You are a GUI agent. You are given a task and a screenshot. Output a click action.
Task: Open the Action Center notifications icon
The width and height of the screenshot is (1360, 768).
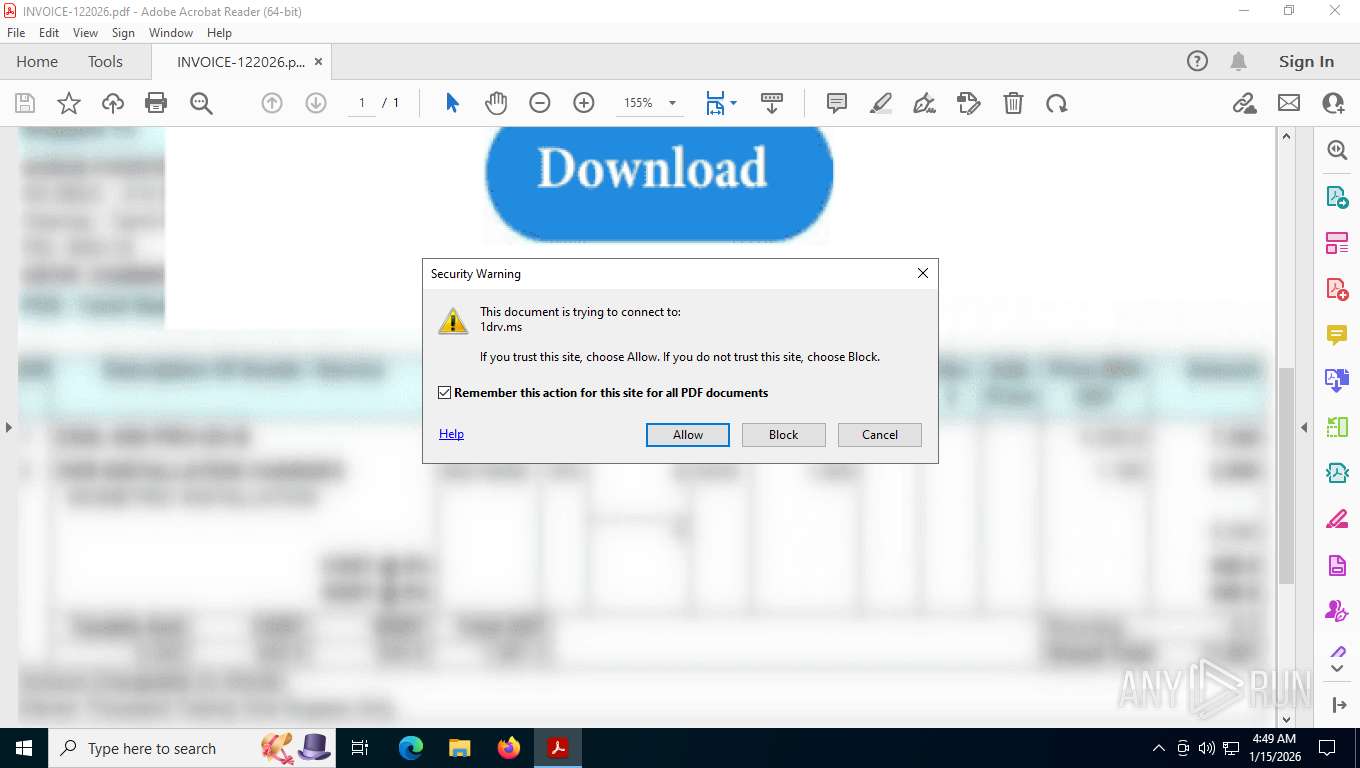(1327, 748)
